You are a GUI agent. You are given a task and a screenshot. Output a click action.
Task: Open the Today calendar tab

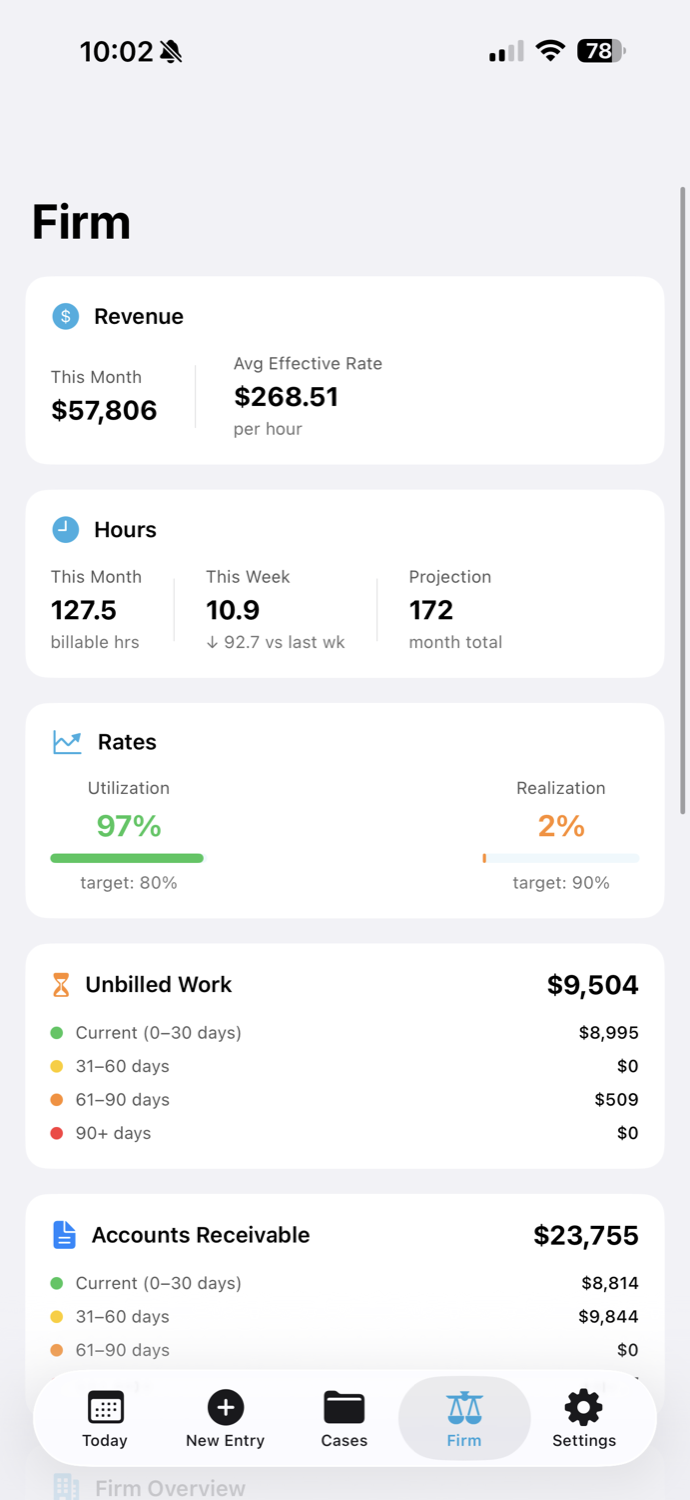point(105,1419)
